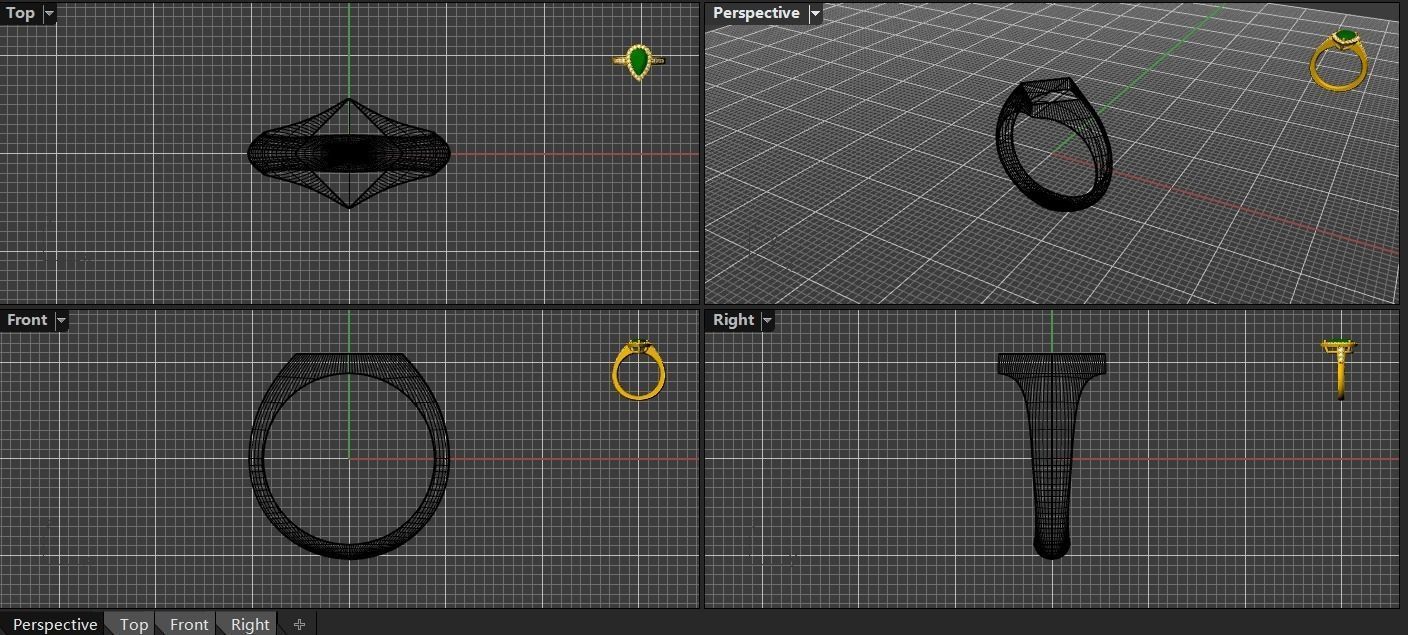
Task: Click the ring reference image in Front viewport
Action: click(x=638, y=368)
